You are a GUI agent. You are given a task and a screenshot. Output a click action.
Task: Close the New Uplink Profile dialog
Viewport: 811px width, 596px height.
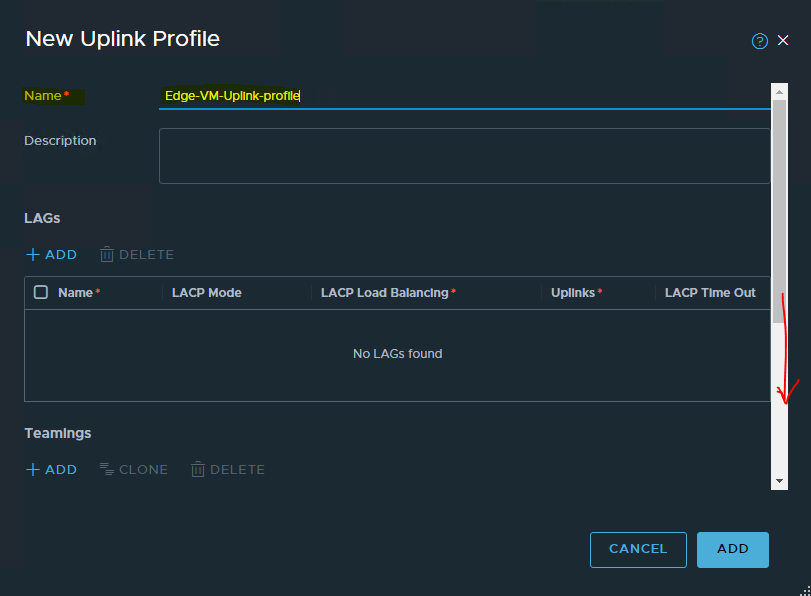pyautogui.click(x=783, y=40)
